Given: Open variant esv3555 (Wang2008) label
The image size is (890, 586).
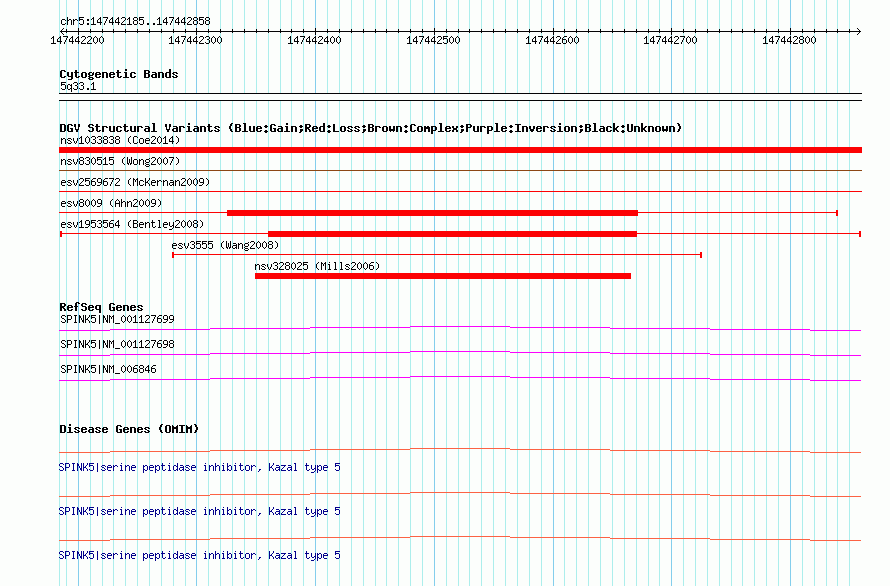Looking at the screenshot, I should (x=225, y=245).
